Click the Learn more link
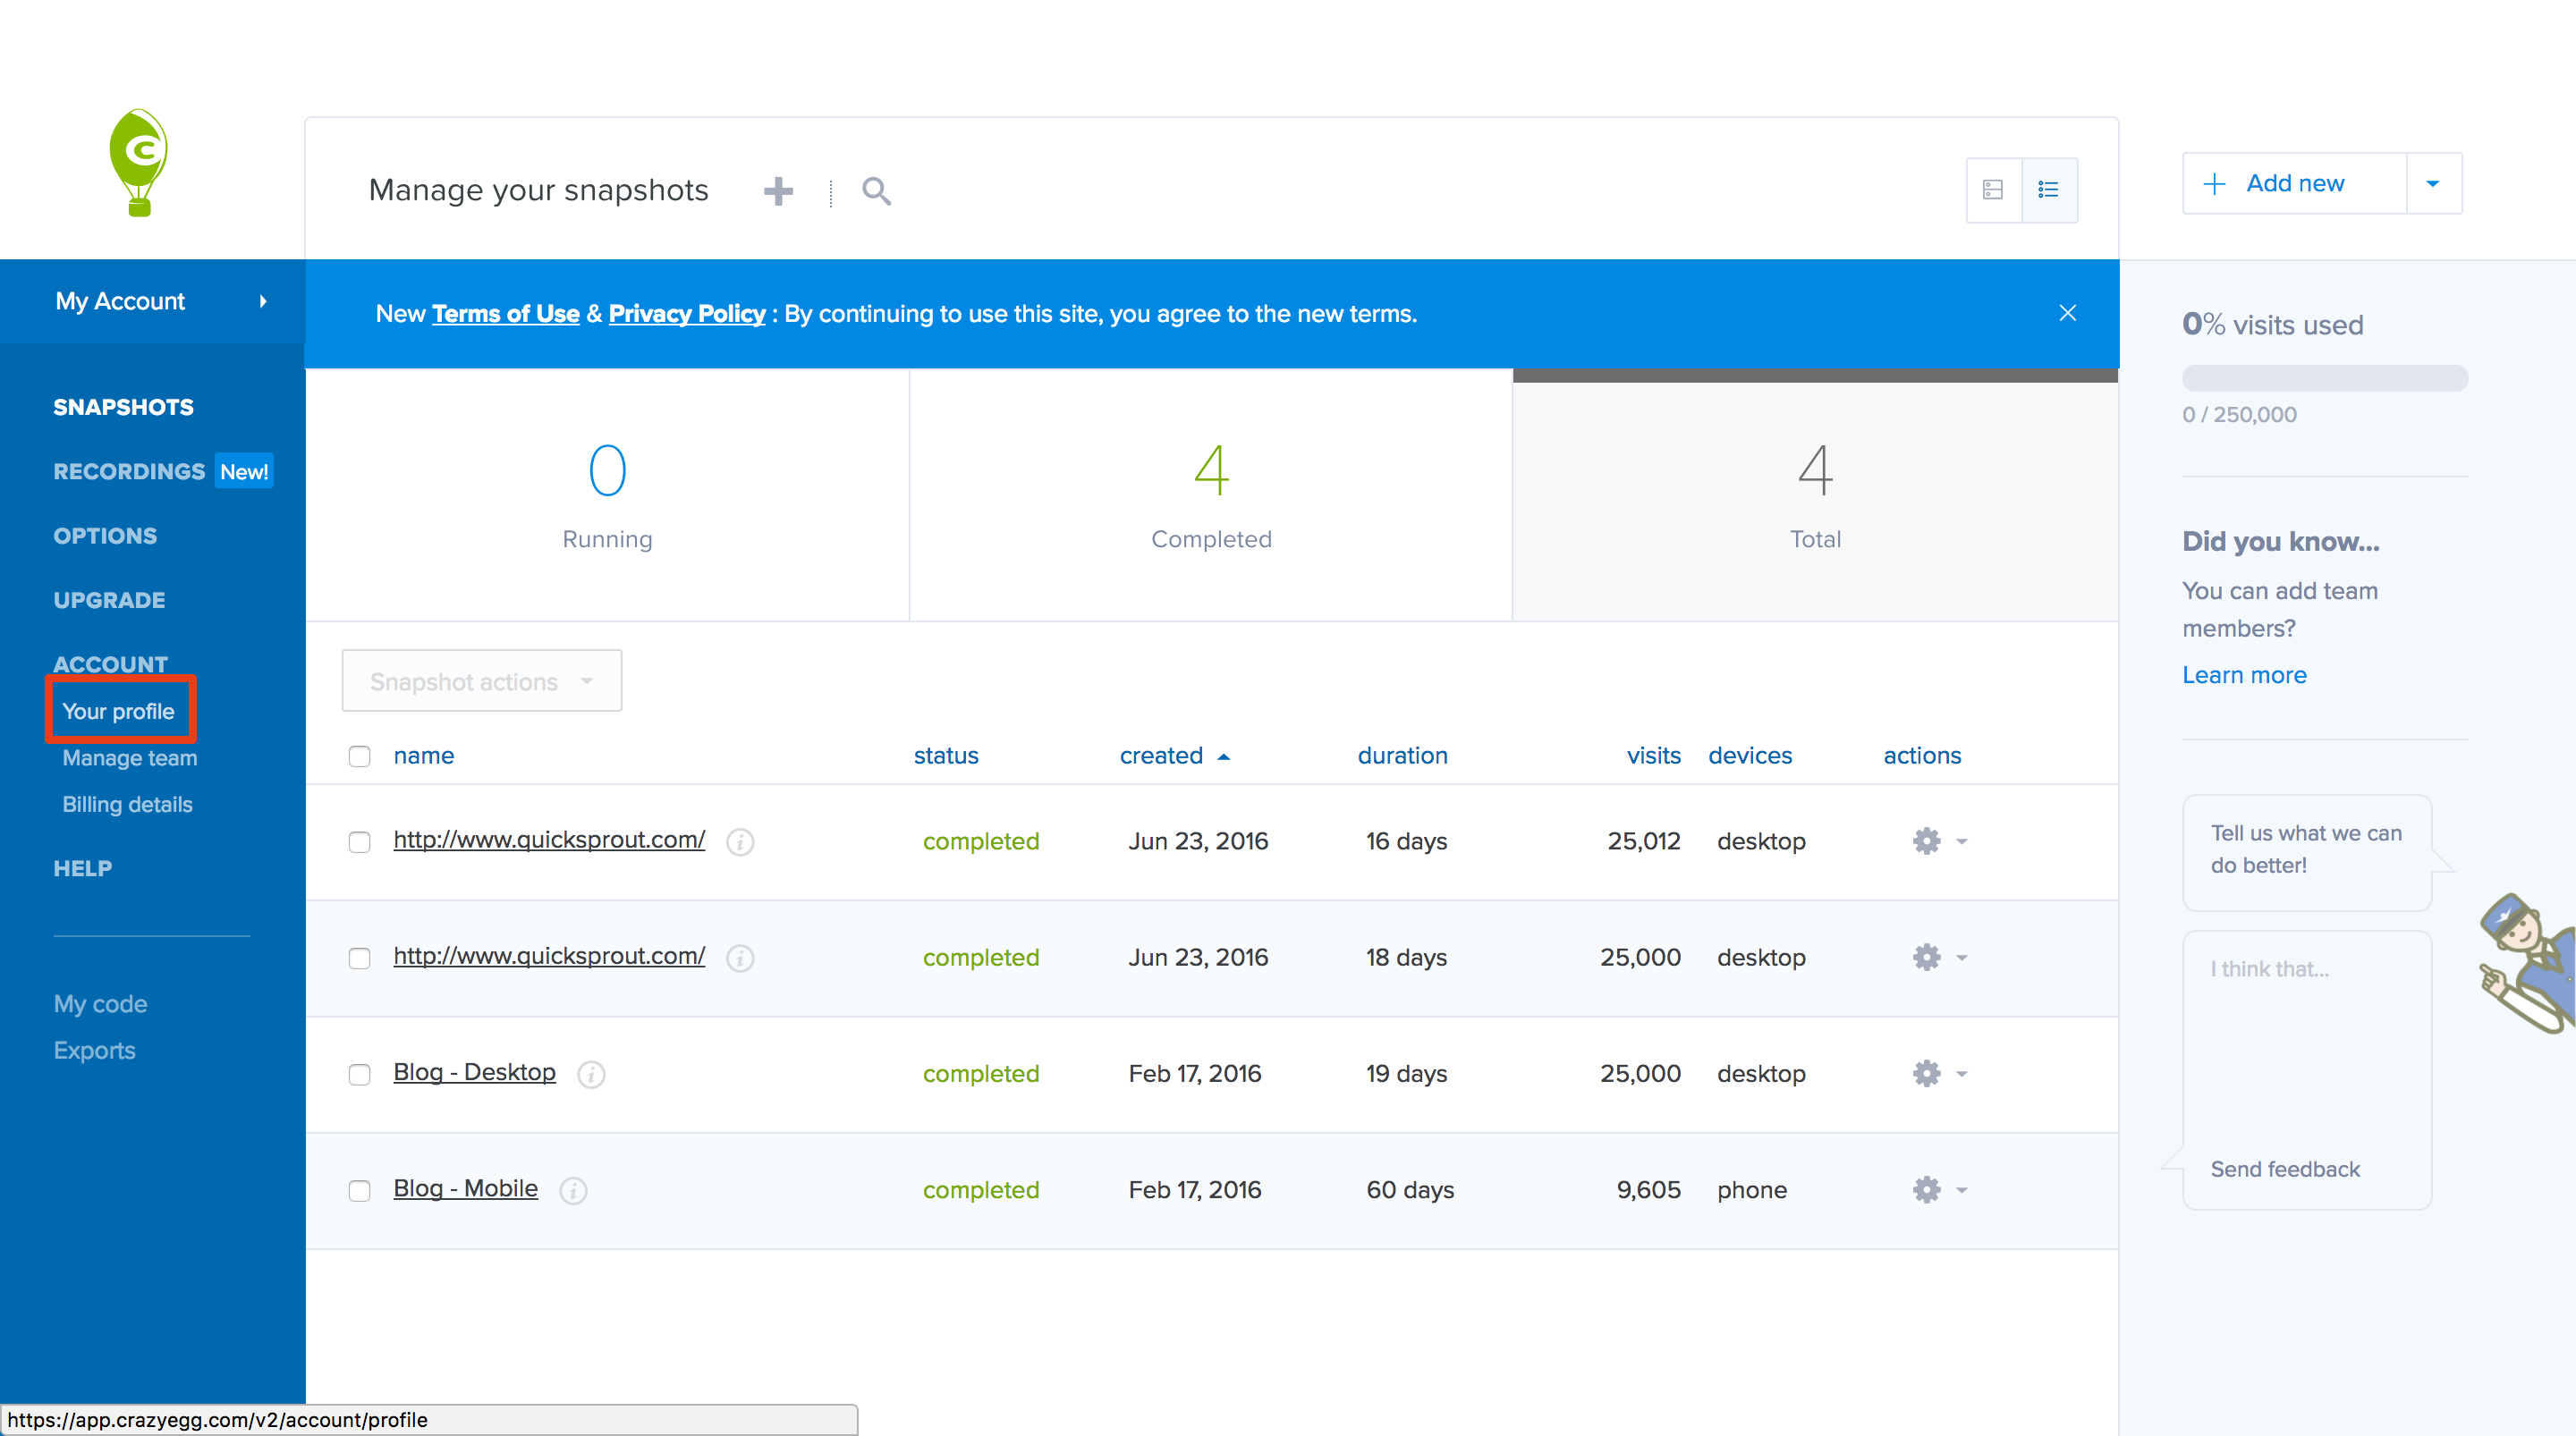 pyautogui.click(x=2243, y=675)
